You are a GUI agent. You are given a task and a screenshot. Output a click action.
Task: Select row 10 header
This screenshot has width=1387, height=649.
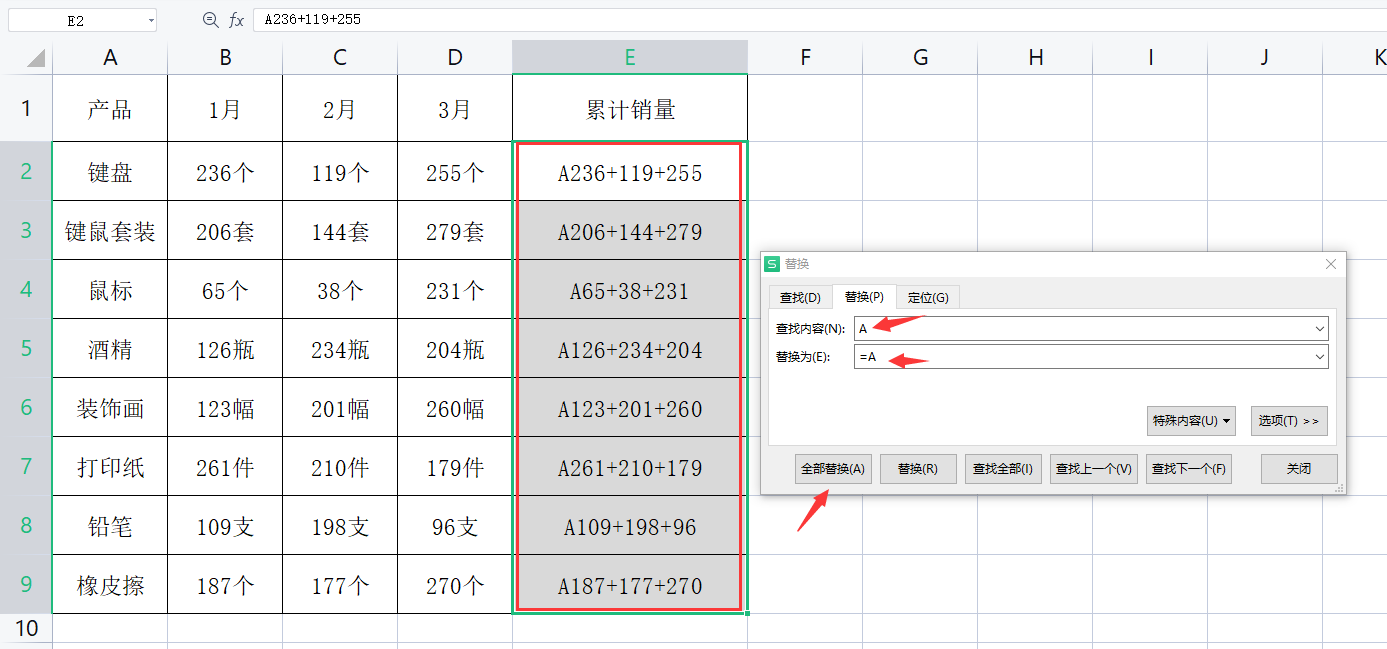26,628
